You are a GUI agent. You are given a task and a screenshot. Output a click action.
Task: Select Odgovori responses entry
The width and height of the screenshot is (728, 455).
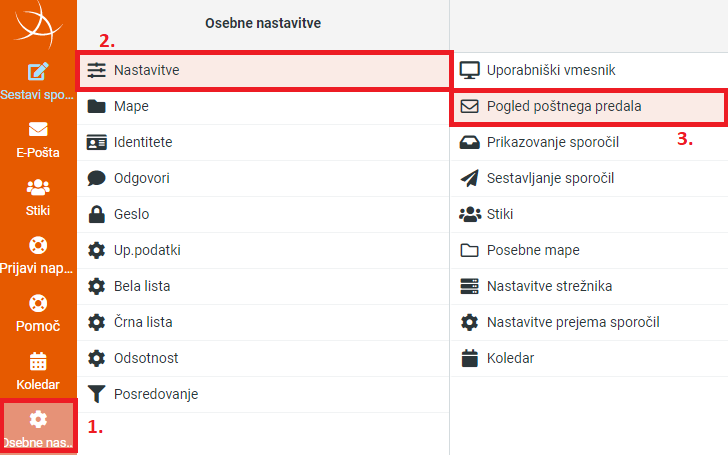263,178
